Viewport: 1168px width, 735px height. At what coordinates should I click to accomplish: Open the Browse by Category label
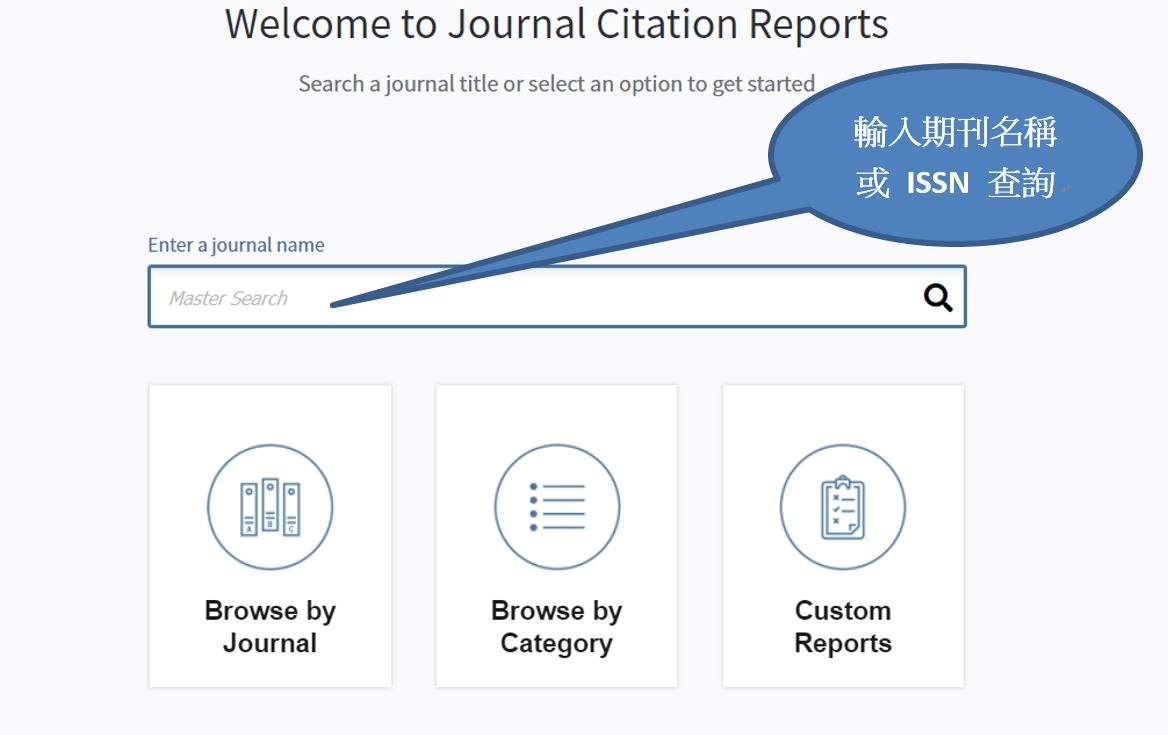556,626
